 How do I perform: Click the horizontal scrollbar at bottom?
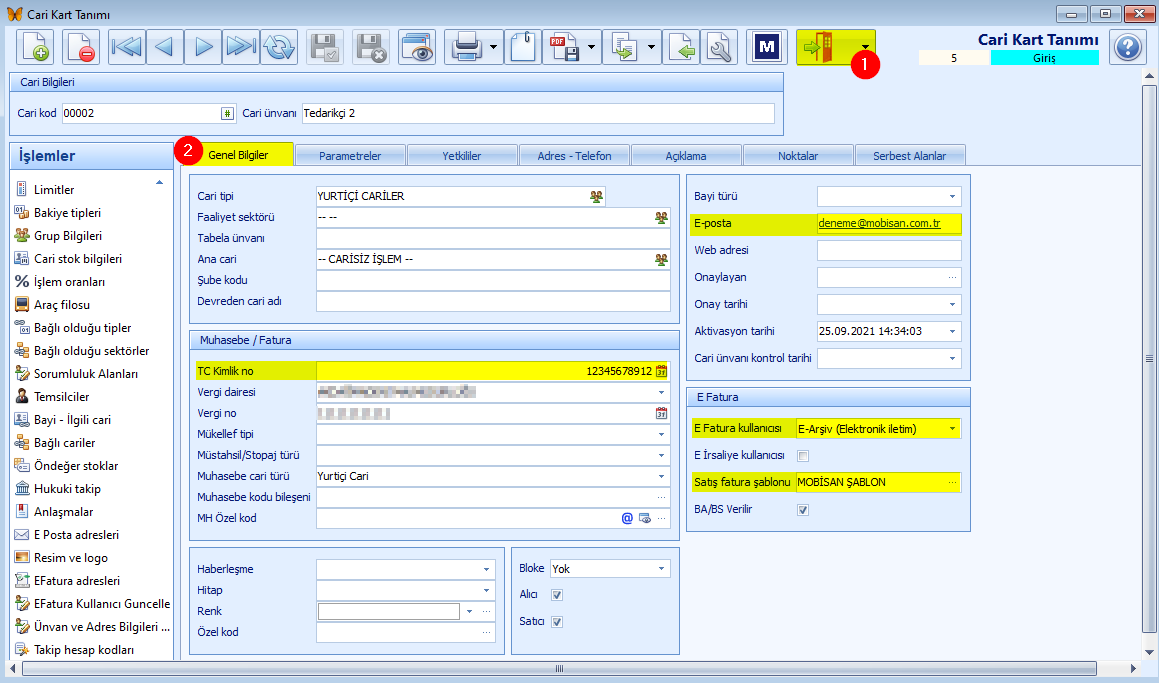tap(559, 669)
